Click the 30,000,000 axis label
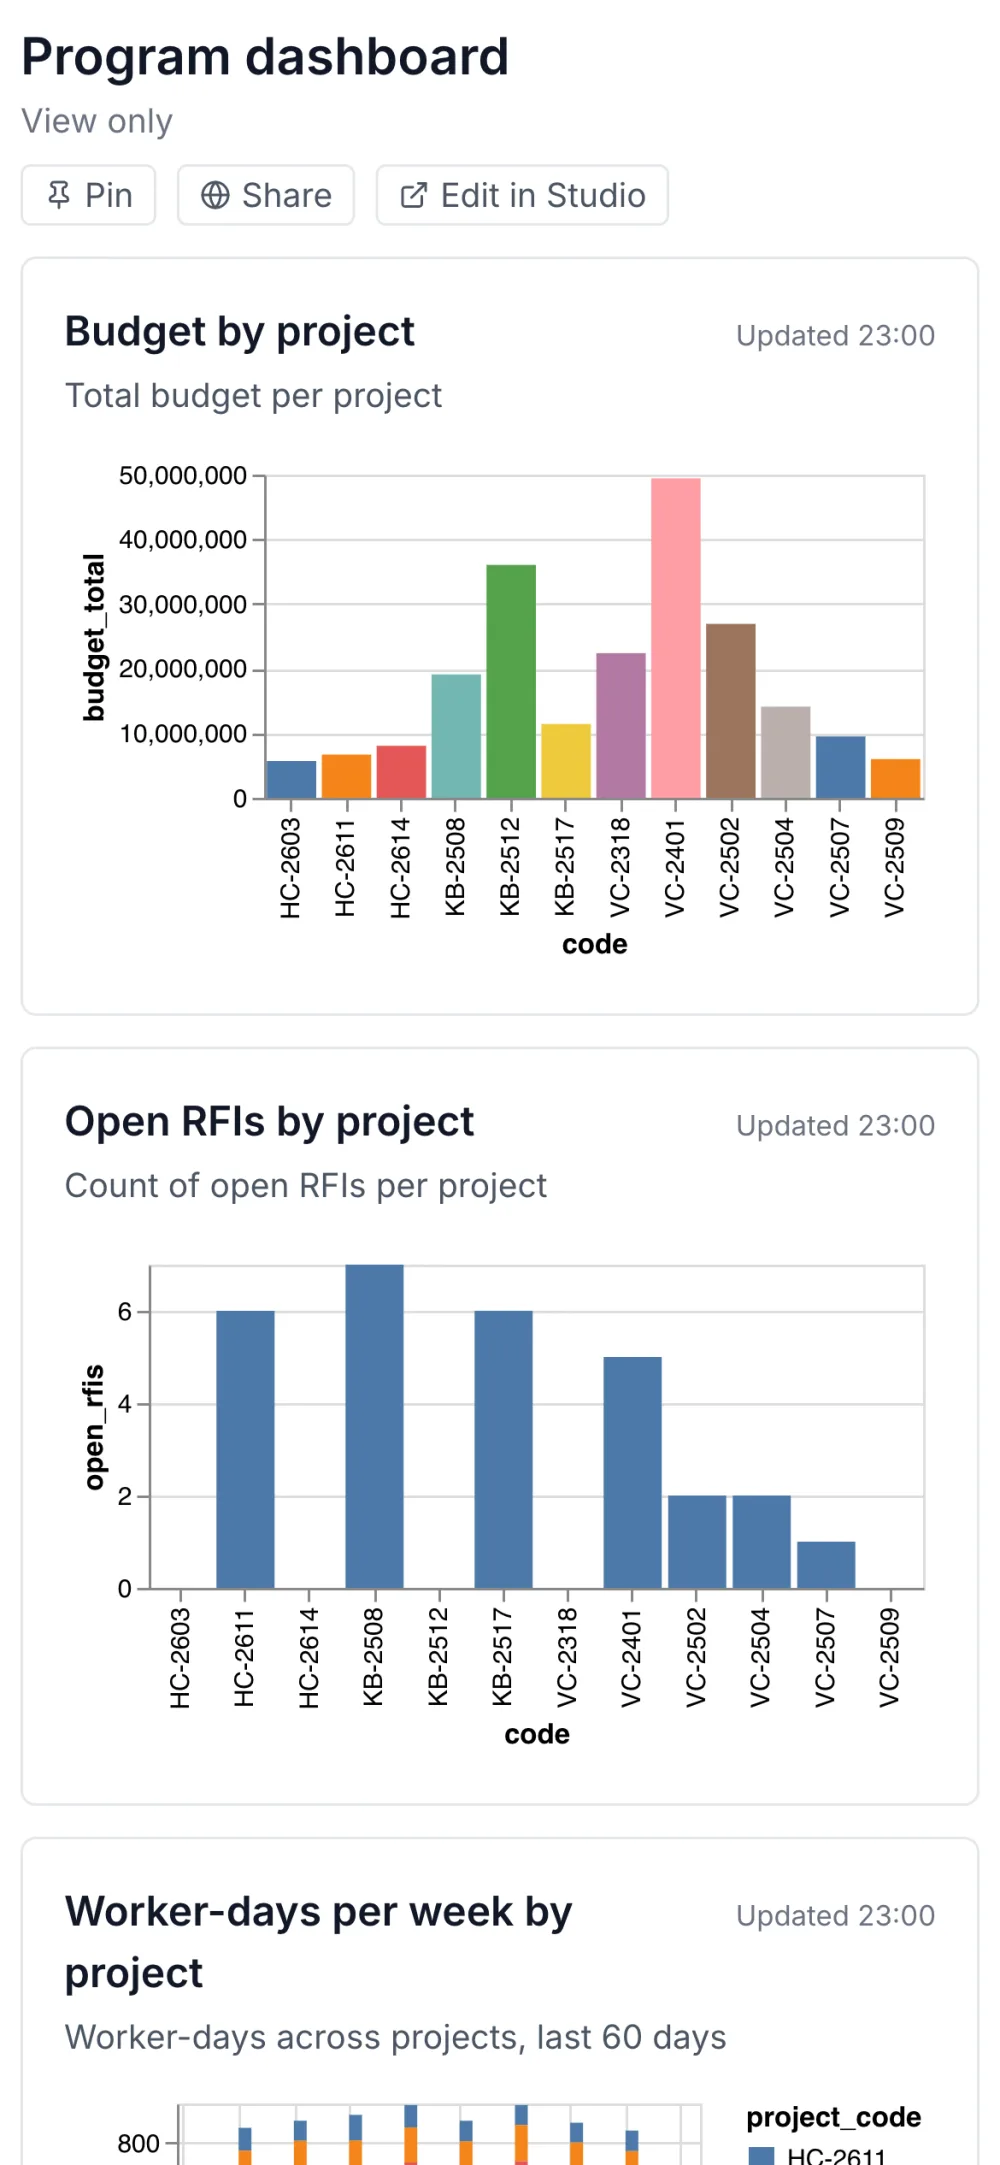Viewport: 1000px width, 2165px height. tap(183, 605)
